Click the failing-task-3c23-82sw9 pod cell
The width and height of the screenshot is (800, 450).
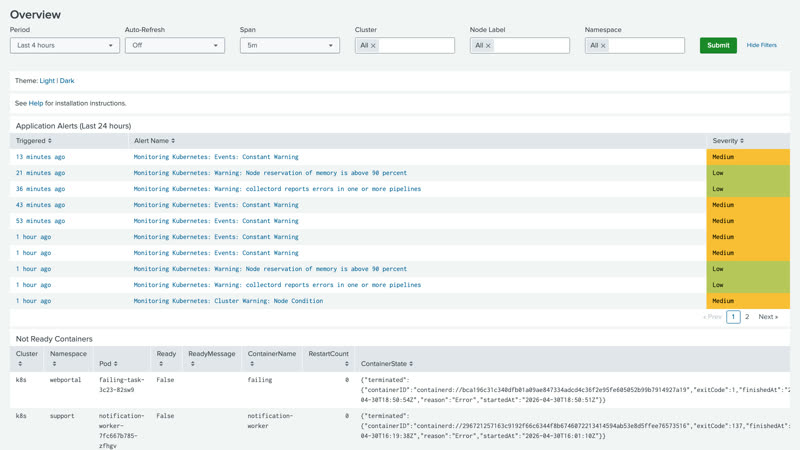pyautogui.click(x=121, y=385)
